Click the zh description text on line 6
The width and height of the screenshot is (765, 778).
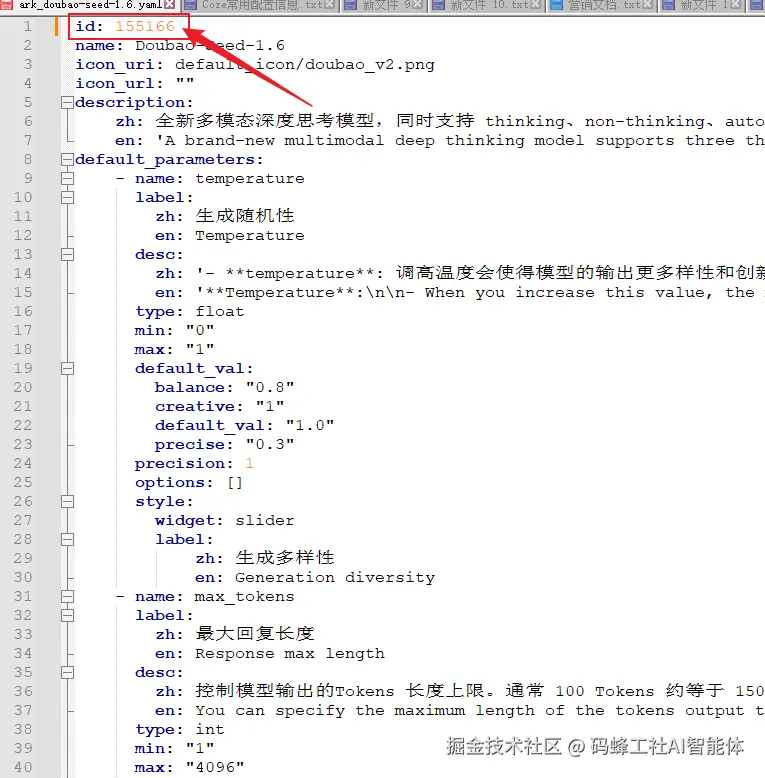pos(460,121)
